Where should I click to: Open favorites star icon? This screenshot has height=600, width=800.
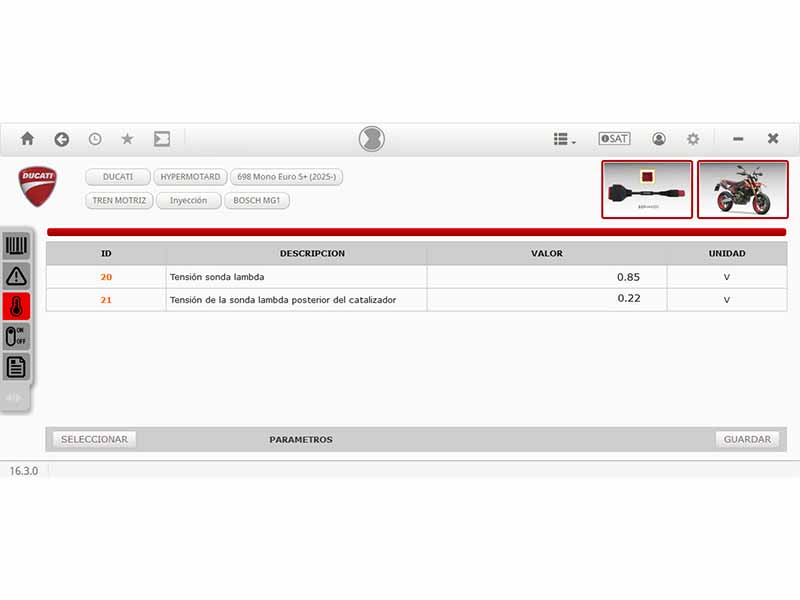[128, 139]
